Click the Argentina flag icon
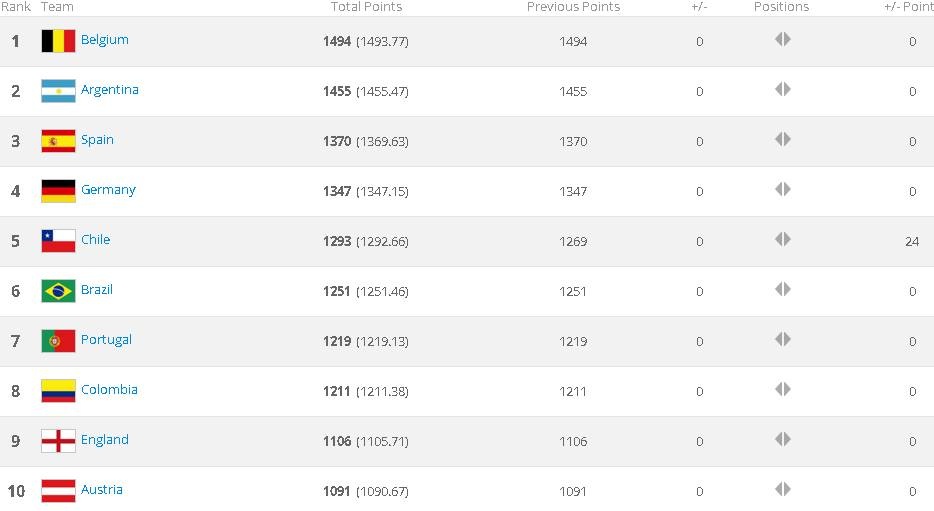This screenshot has height=511, width=934. (58, 91)
